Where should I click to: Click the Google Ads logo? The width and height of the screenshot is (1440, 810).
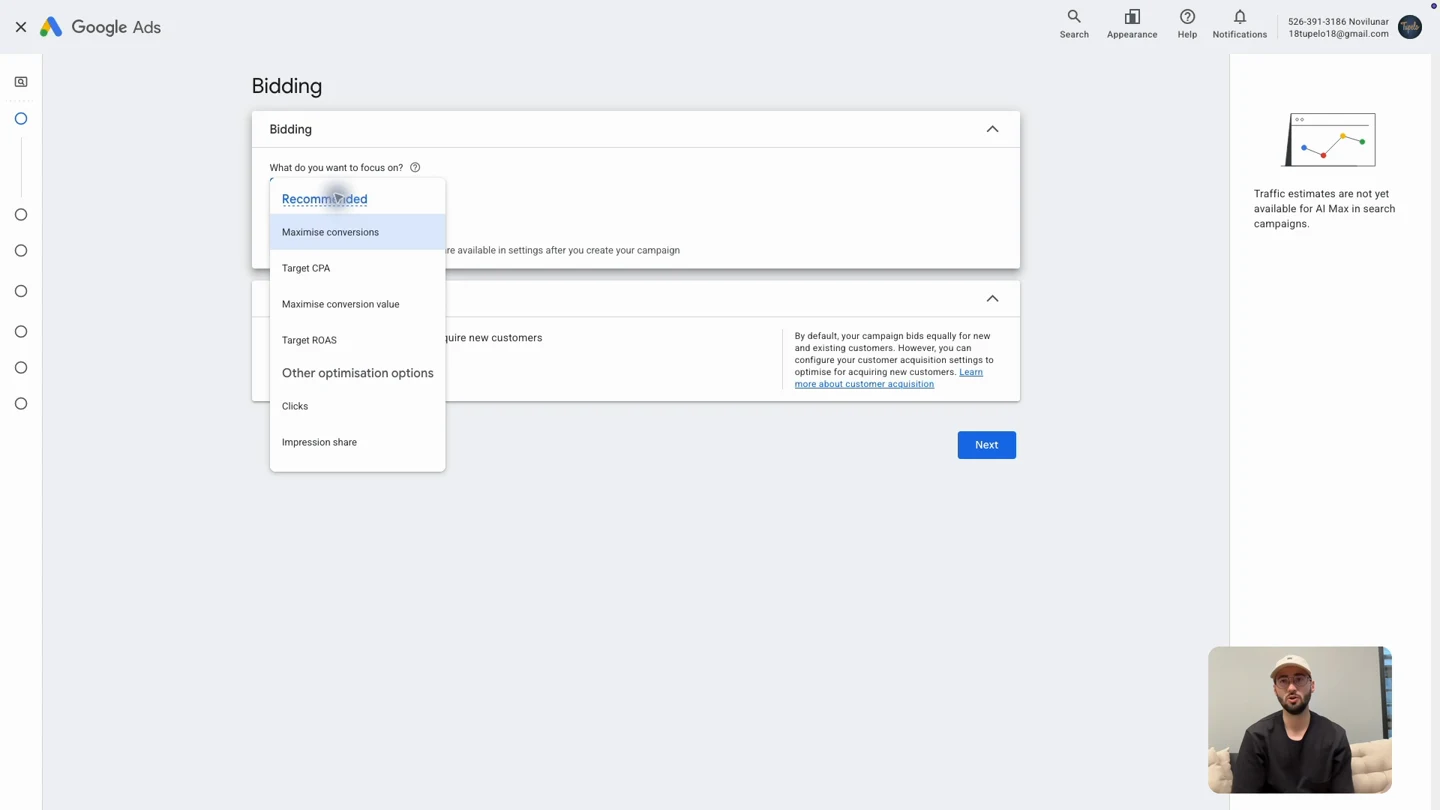click(x=100, y=27)
